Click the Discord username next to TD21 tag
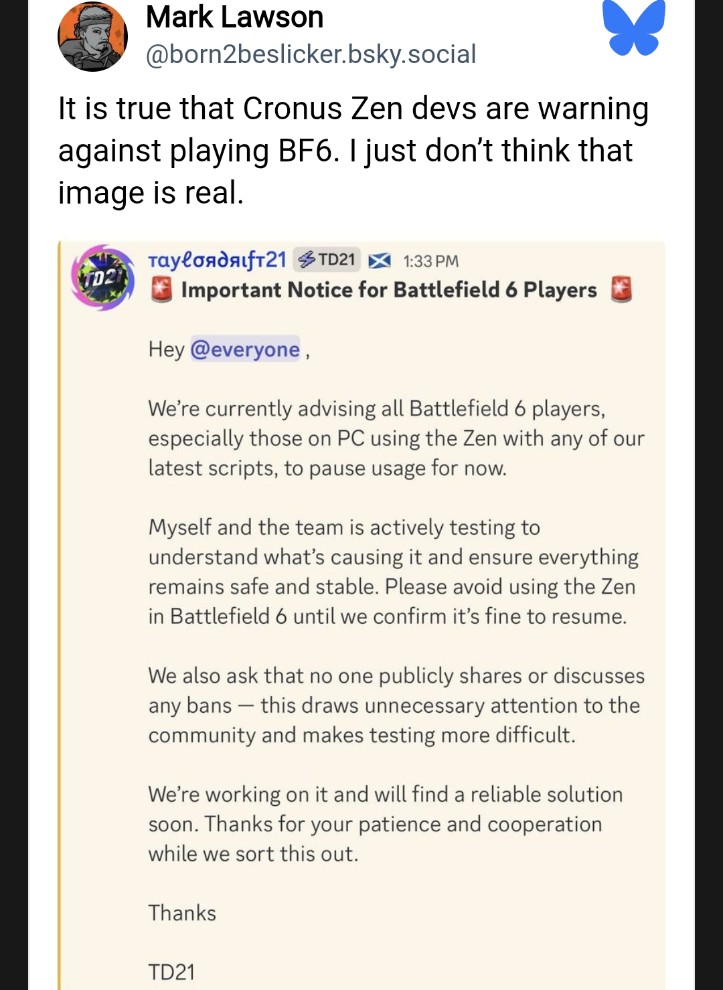The image size is (723, 990). coord(218,261)
